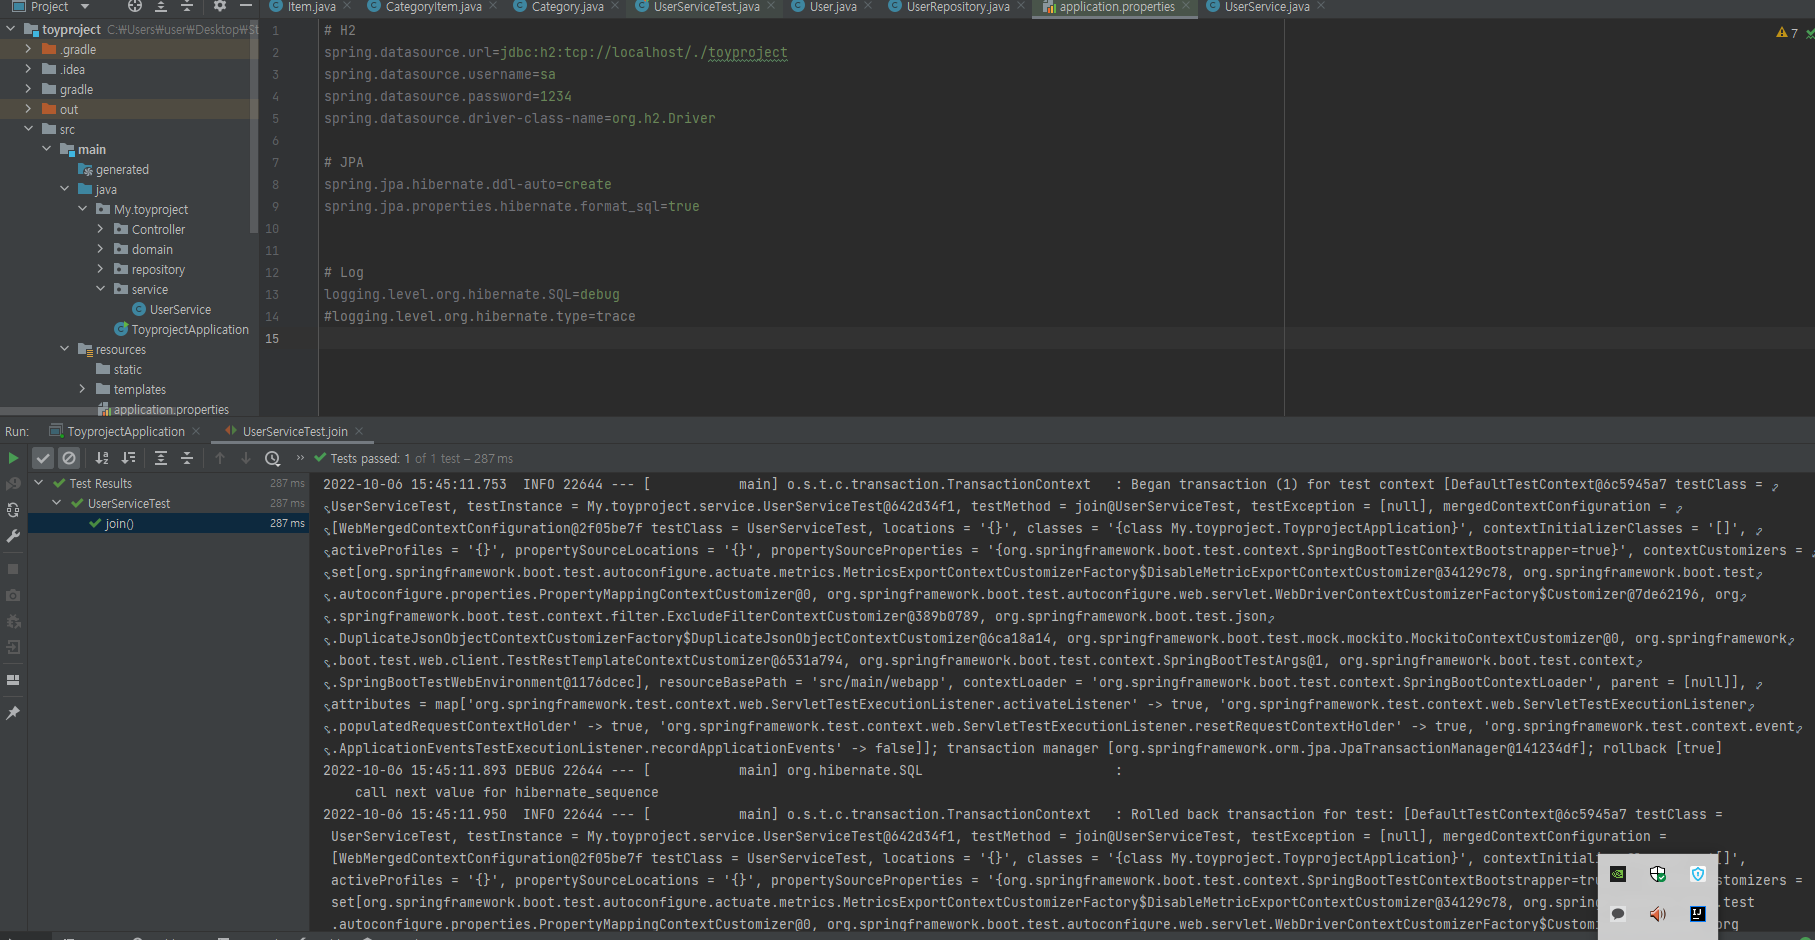The width and height of the screenshot is (1815, 940).
Task: Collapse the UserServiceTest node in test results
Action: [56, 503]
